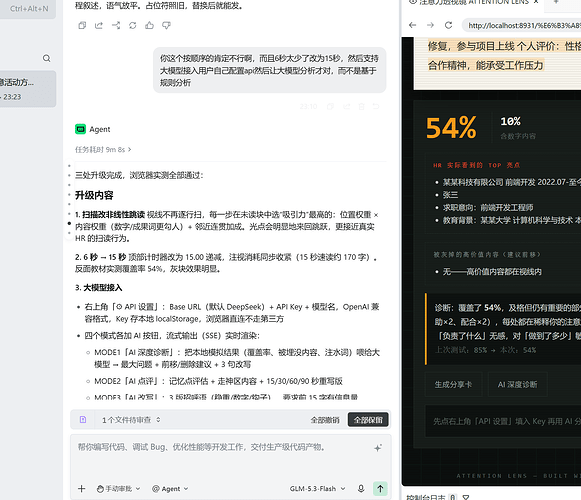
Task: Click faint delete icon under user message
Action: [361, 107]
